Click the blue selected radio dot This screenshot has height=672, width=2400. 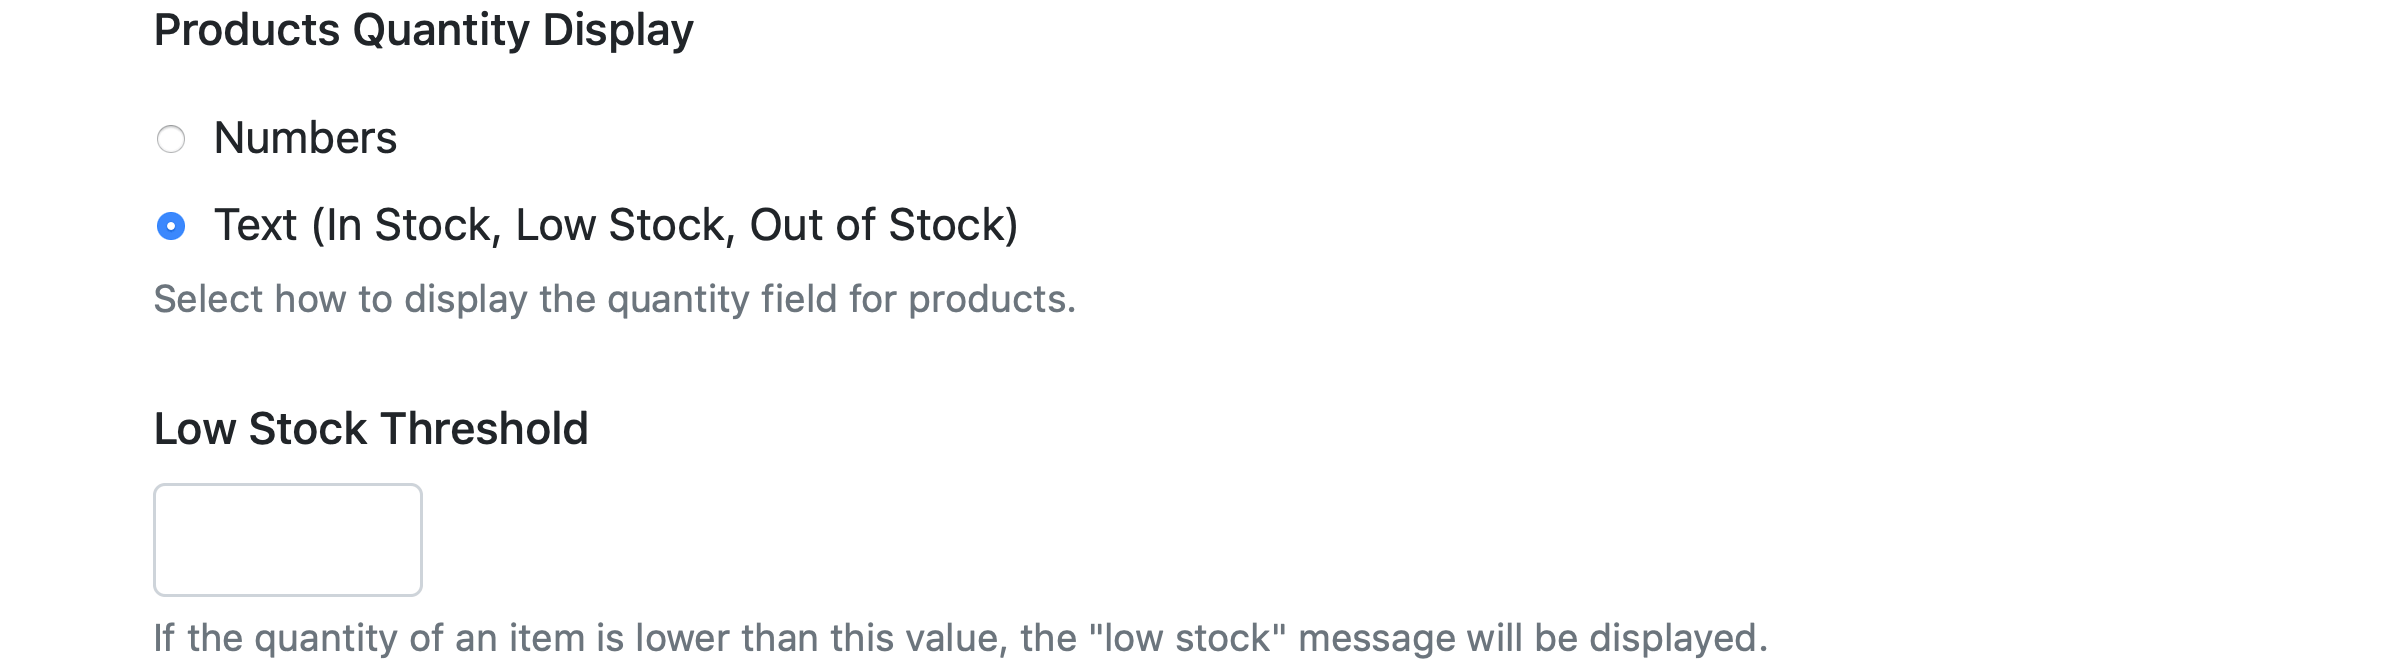171,227
